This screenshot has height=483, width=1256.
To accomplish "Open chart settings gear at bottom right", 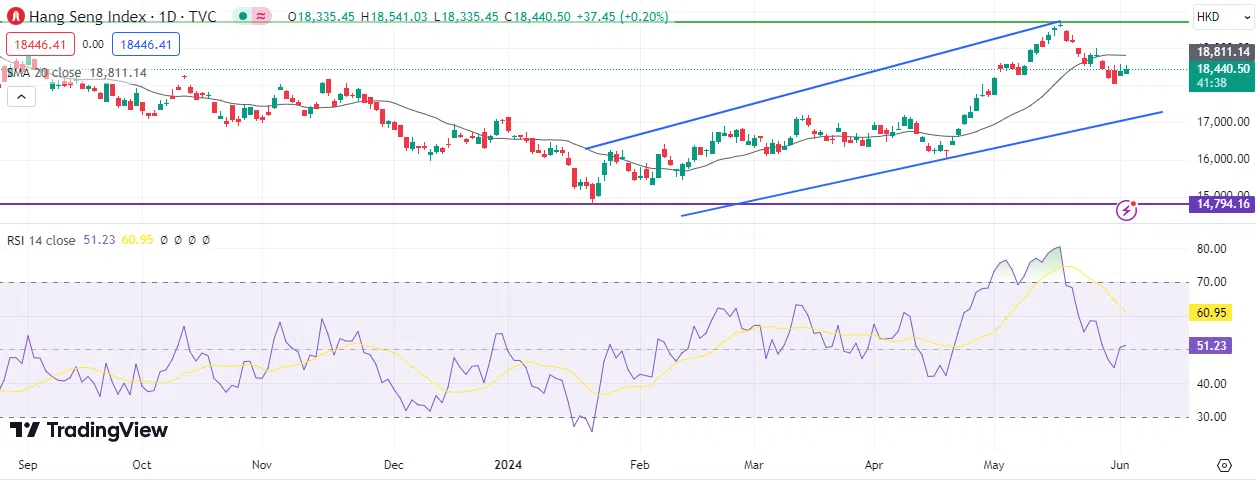I will pyautogui.click(x=1224, y=465).
